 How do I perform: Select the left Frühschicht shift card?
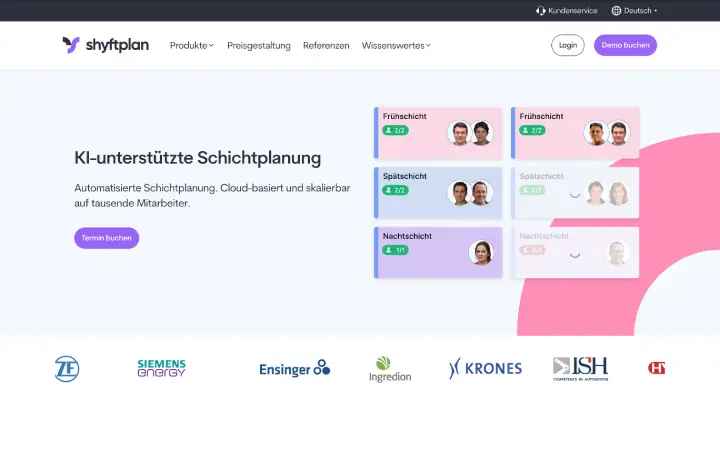[x=439, y=133]
